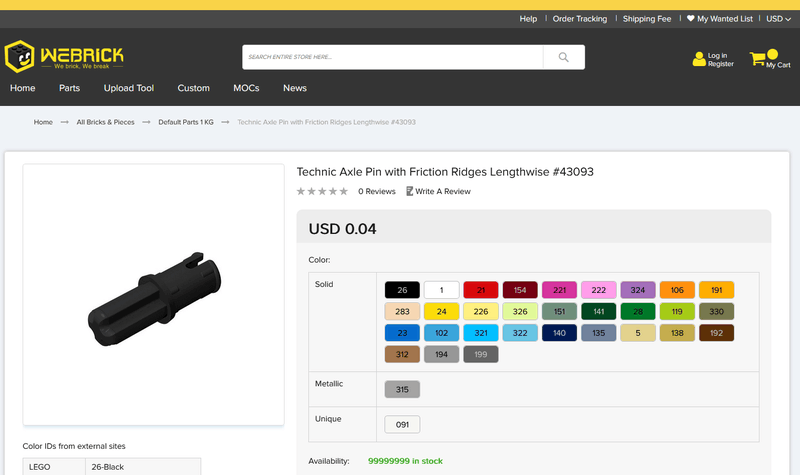Open the Upload Tool menu item
Viewport: 800px width, 475px height.
click(x=129, y=88)
